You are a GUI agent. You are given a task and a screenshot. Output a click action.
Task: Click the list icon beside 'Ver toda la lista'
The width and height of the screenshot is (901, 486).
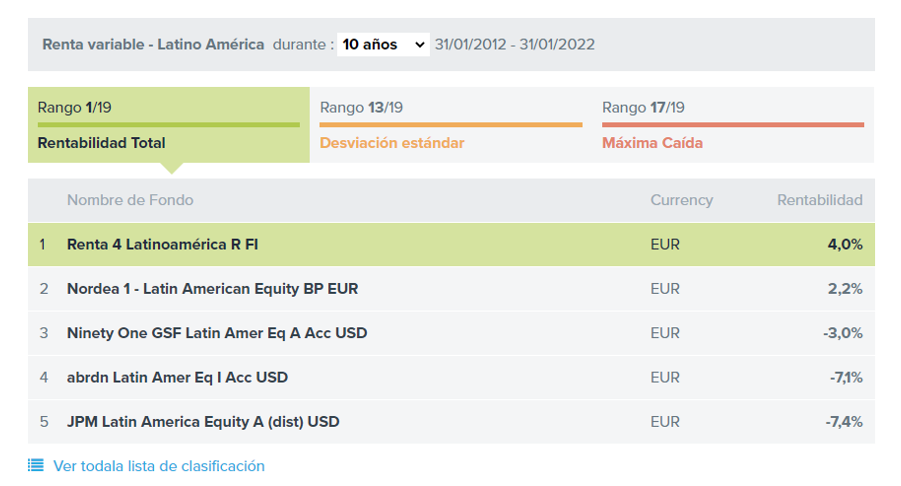pos(36,465)
